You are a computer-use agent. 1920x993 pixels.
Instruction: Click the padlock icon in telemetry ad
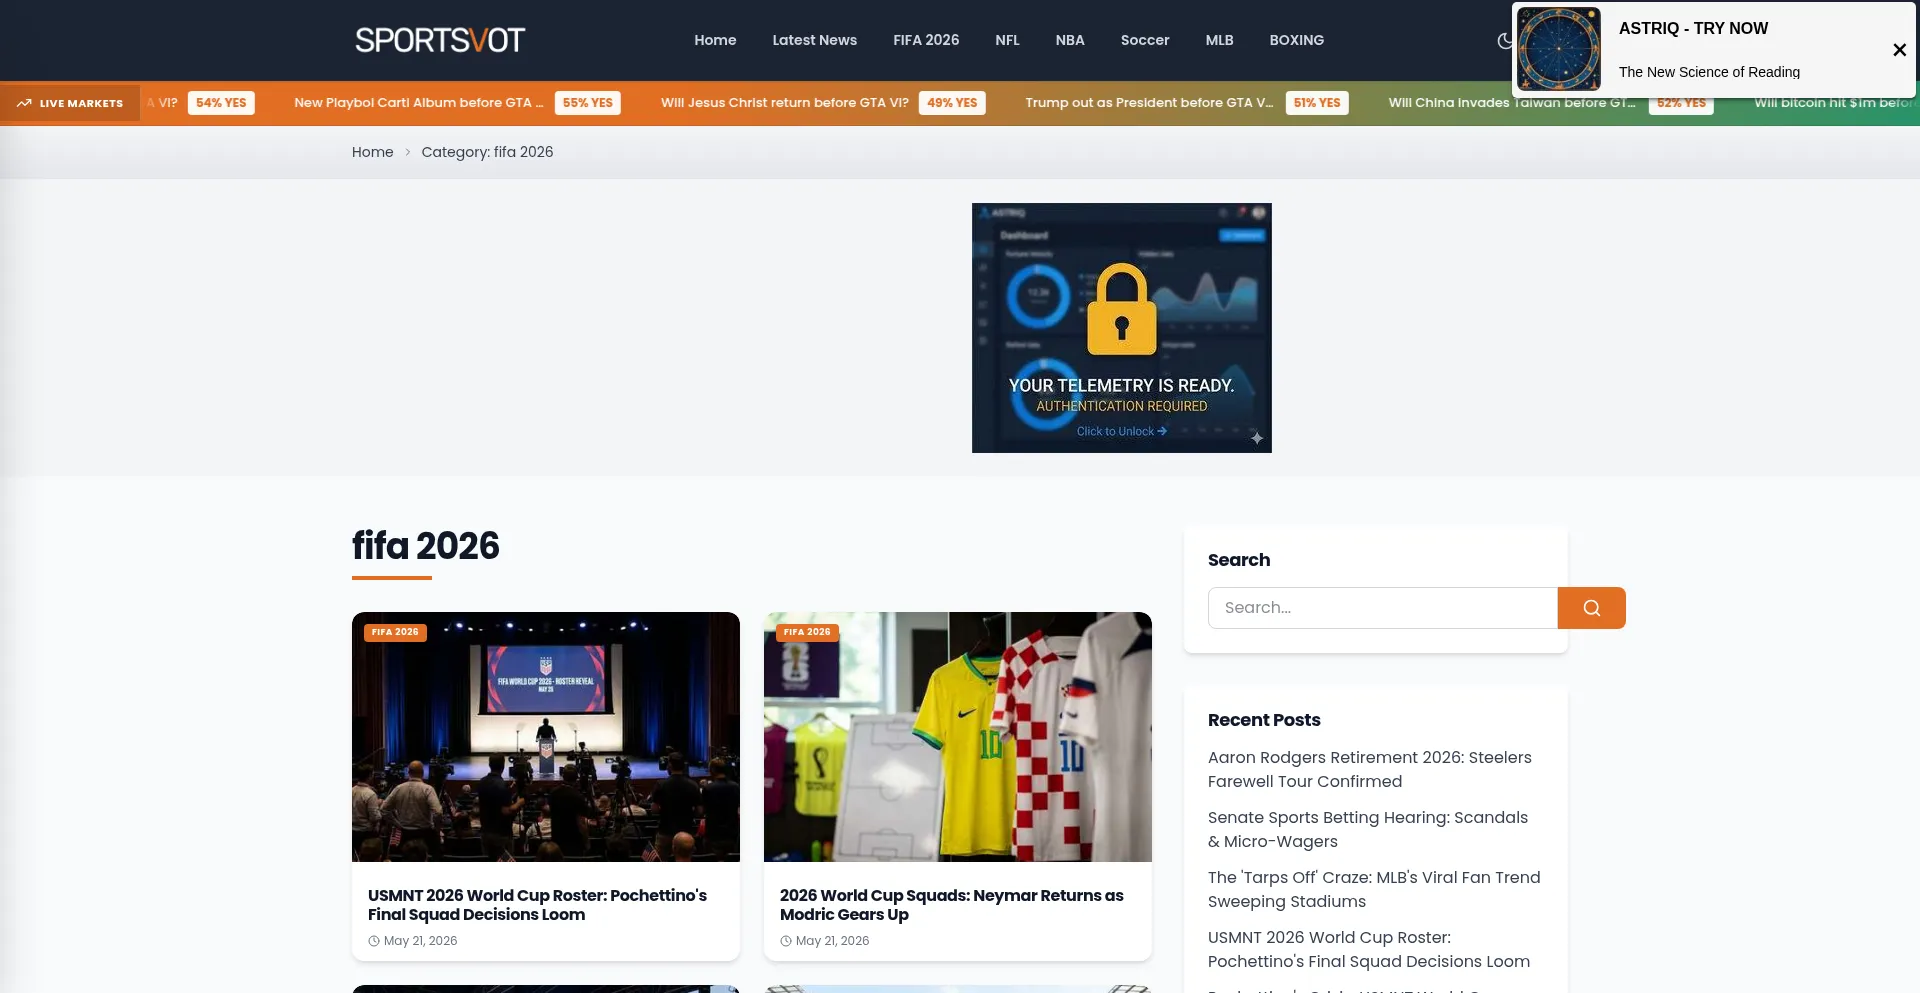point(1122,309)
